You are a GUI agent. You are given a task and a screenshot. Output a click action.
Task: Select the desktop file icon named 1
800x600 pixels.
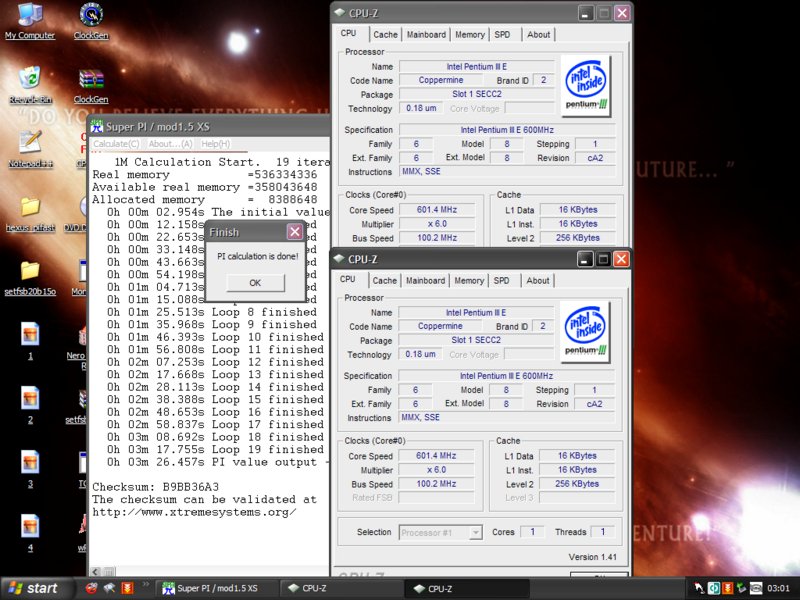(x=30, y=341)
